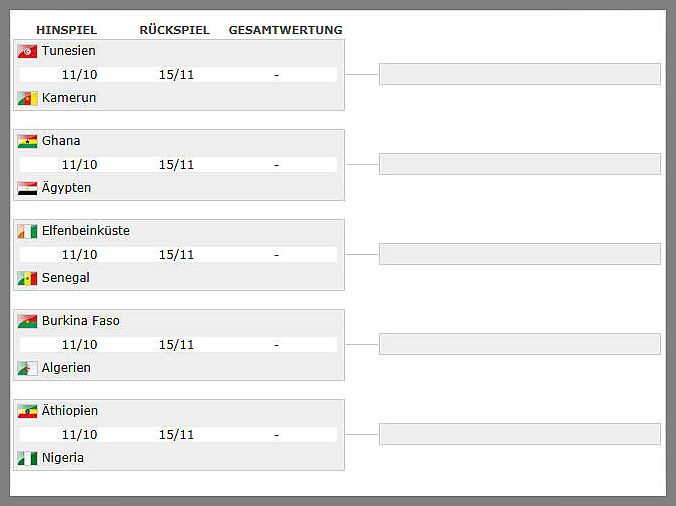Click the Ethiopia flag next to Äthiopien

click(27, 411)
